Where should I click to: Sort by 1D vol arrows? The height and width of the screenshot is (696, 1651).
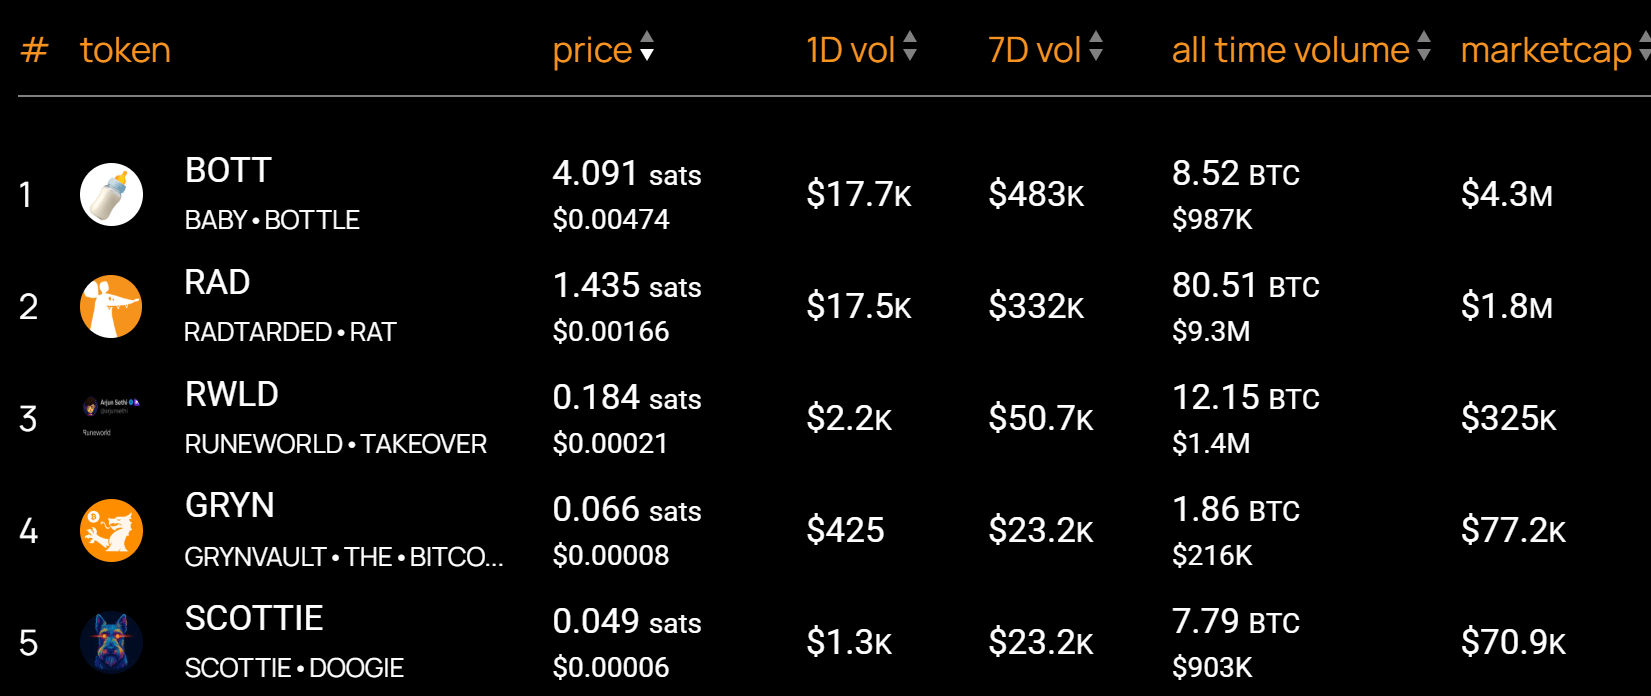tap(910, 46)
